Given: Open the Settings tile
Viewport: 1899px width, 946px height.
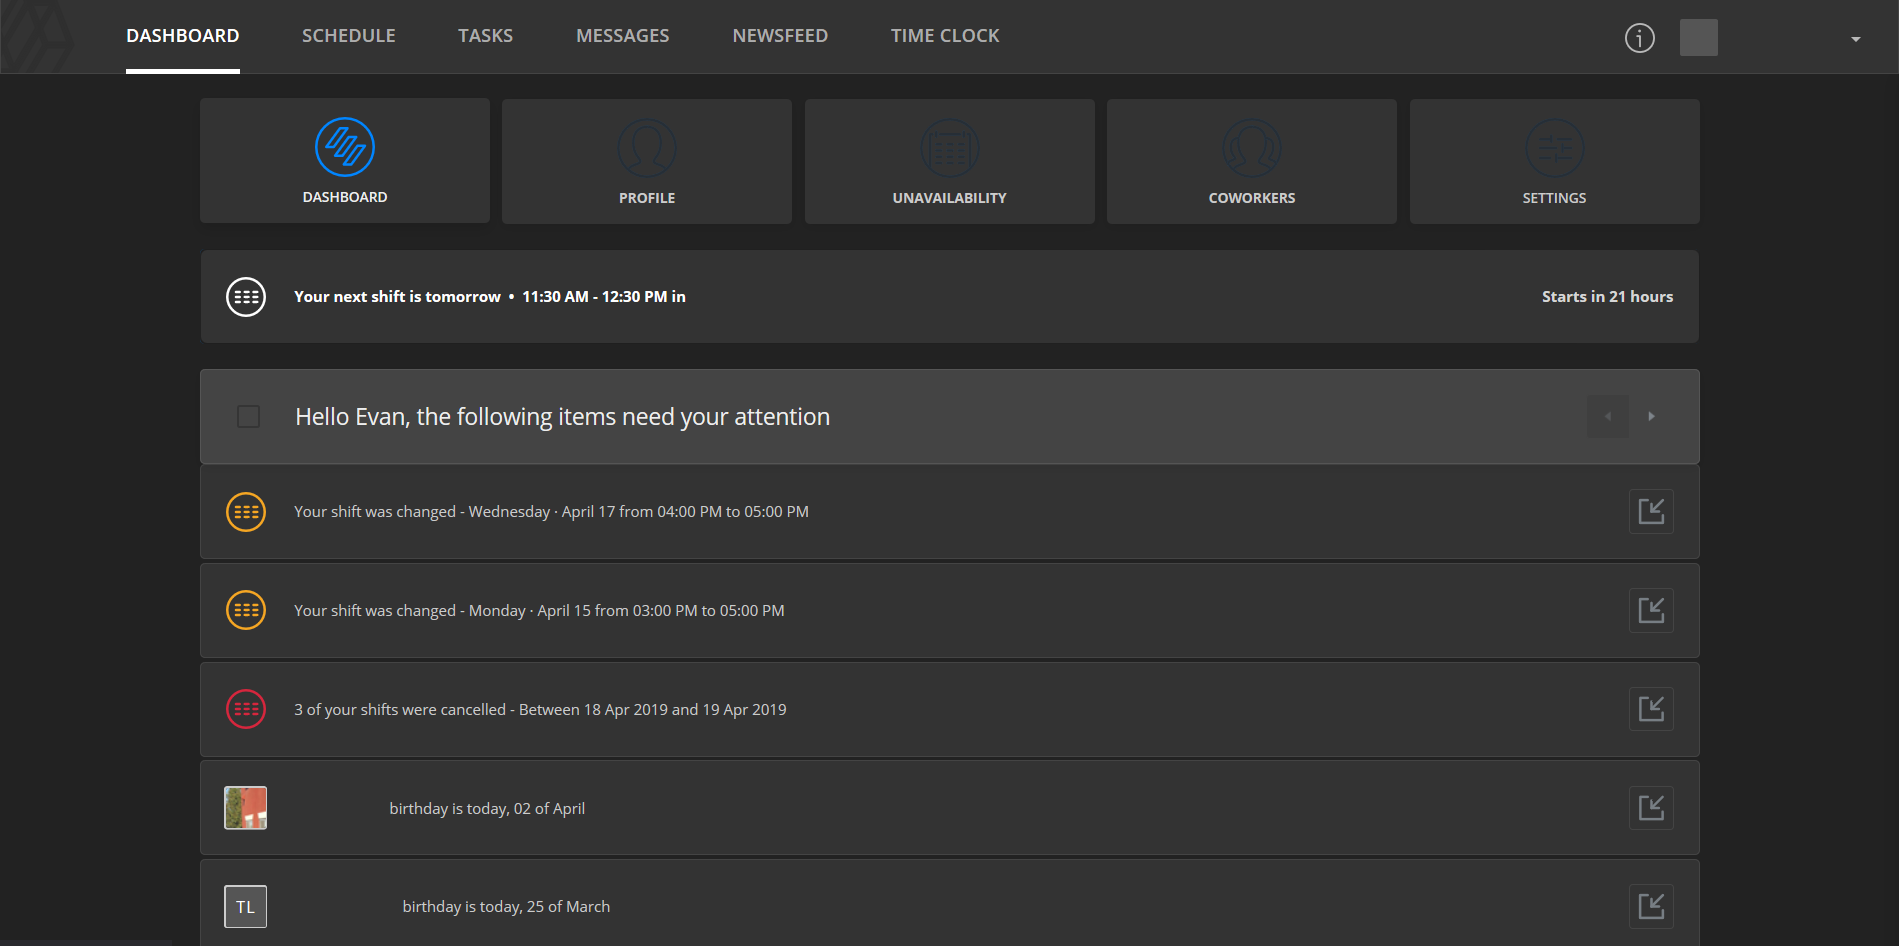Looking at the screenshot, I should point(1555,161).
